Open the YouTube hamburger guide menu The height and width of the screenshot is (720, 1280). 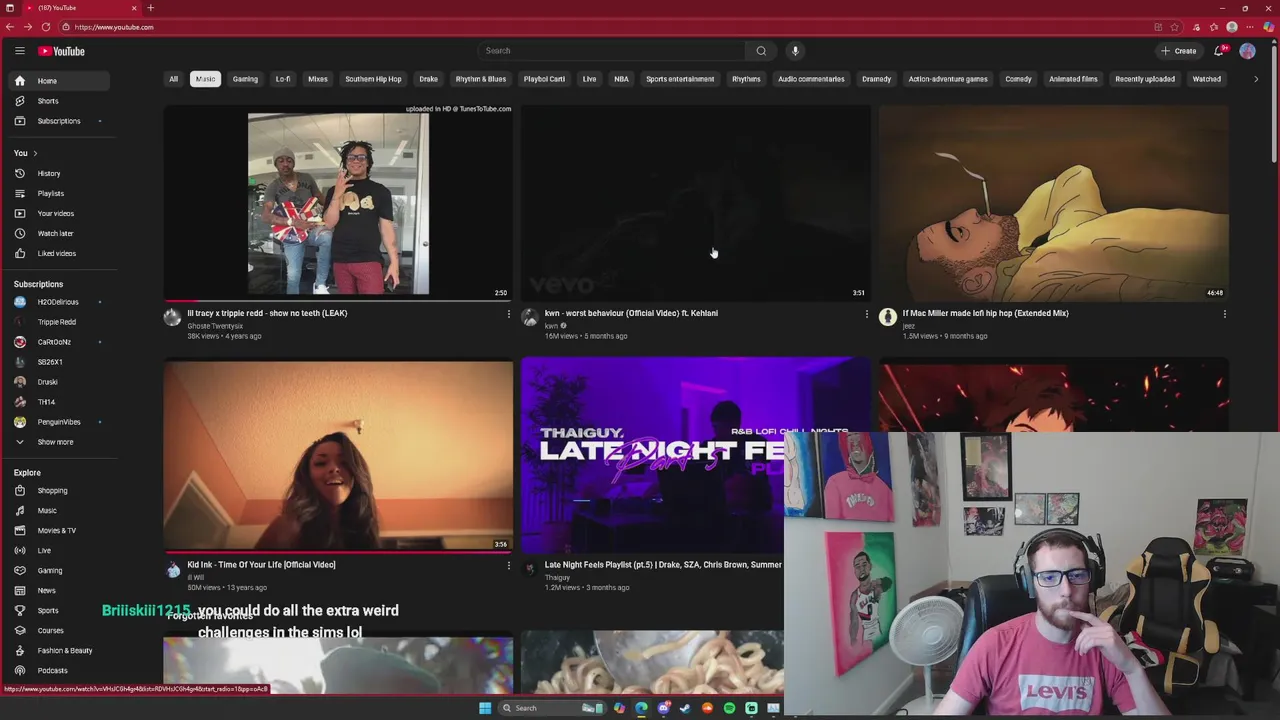pos(19,51)
